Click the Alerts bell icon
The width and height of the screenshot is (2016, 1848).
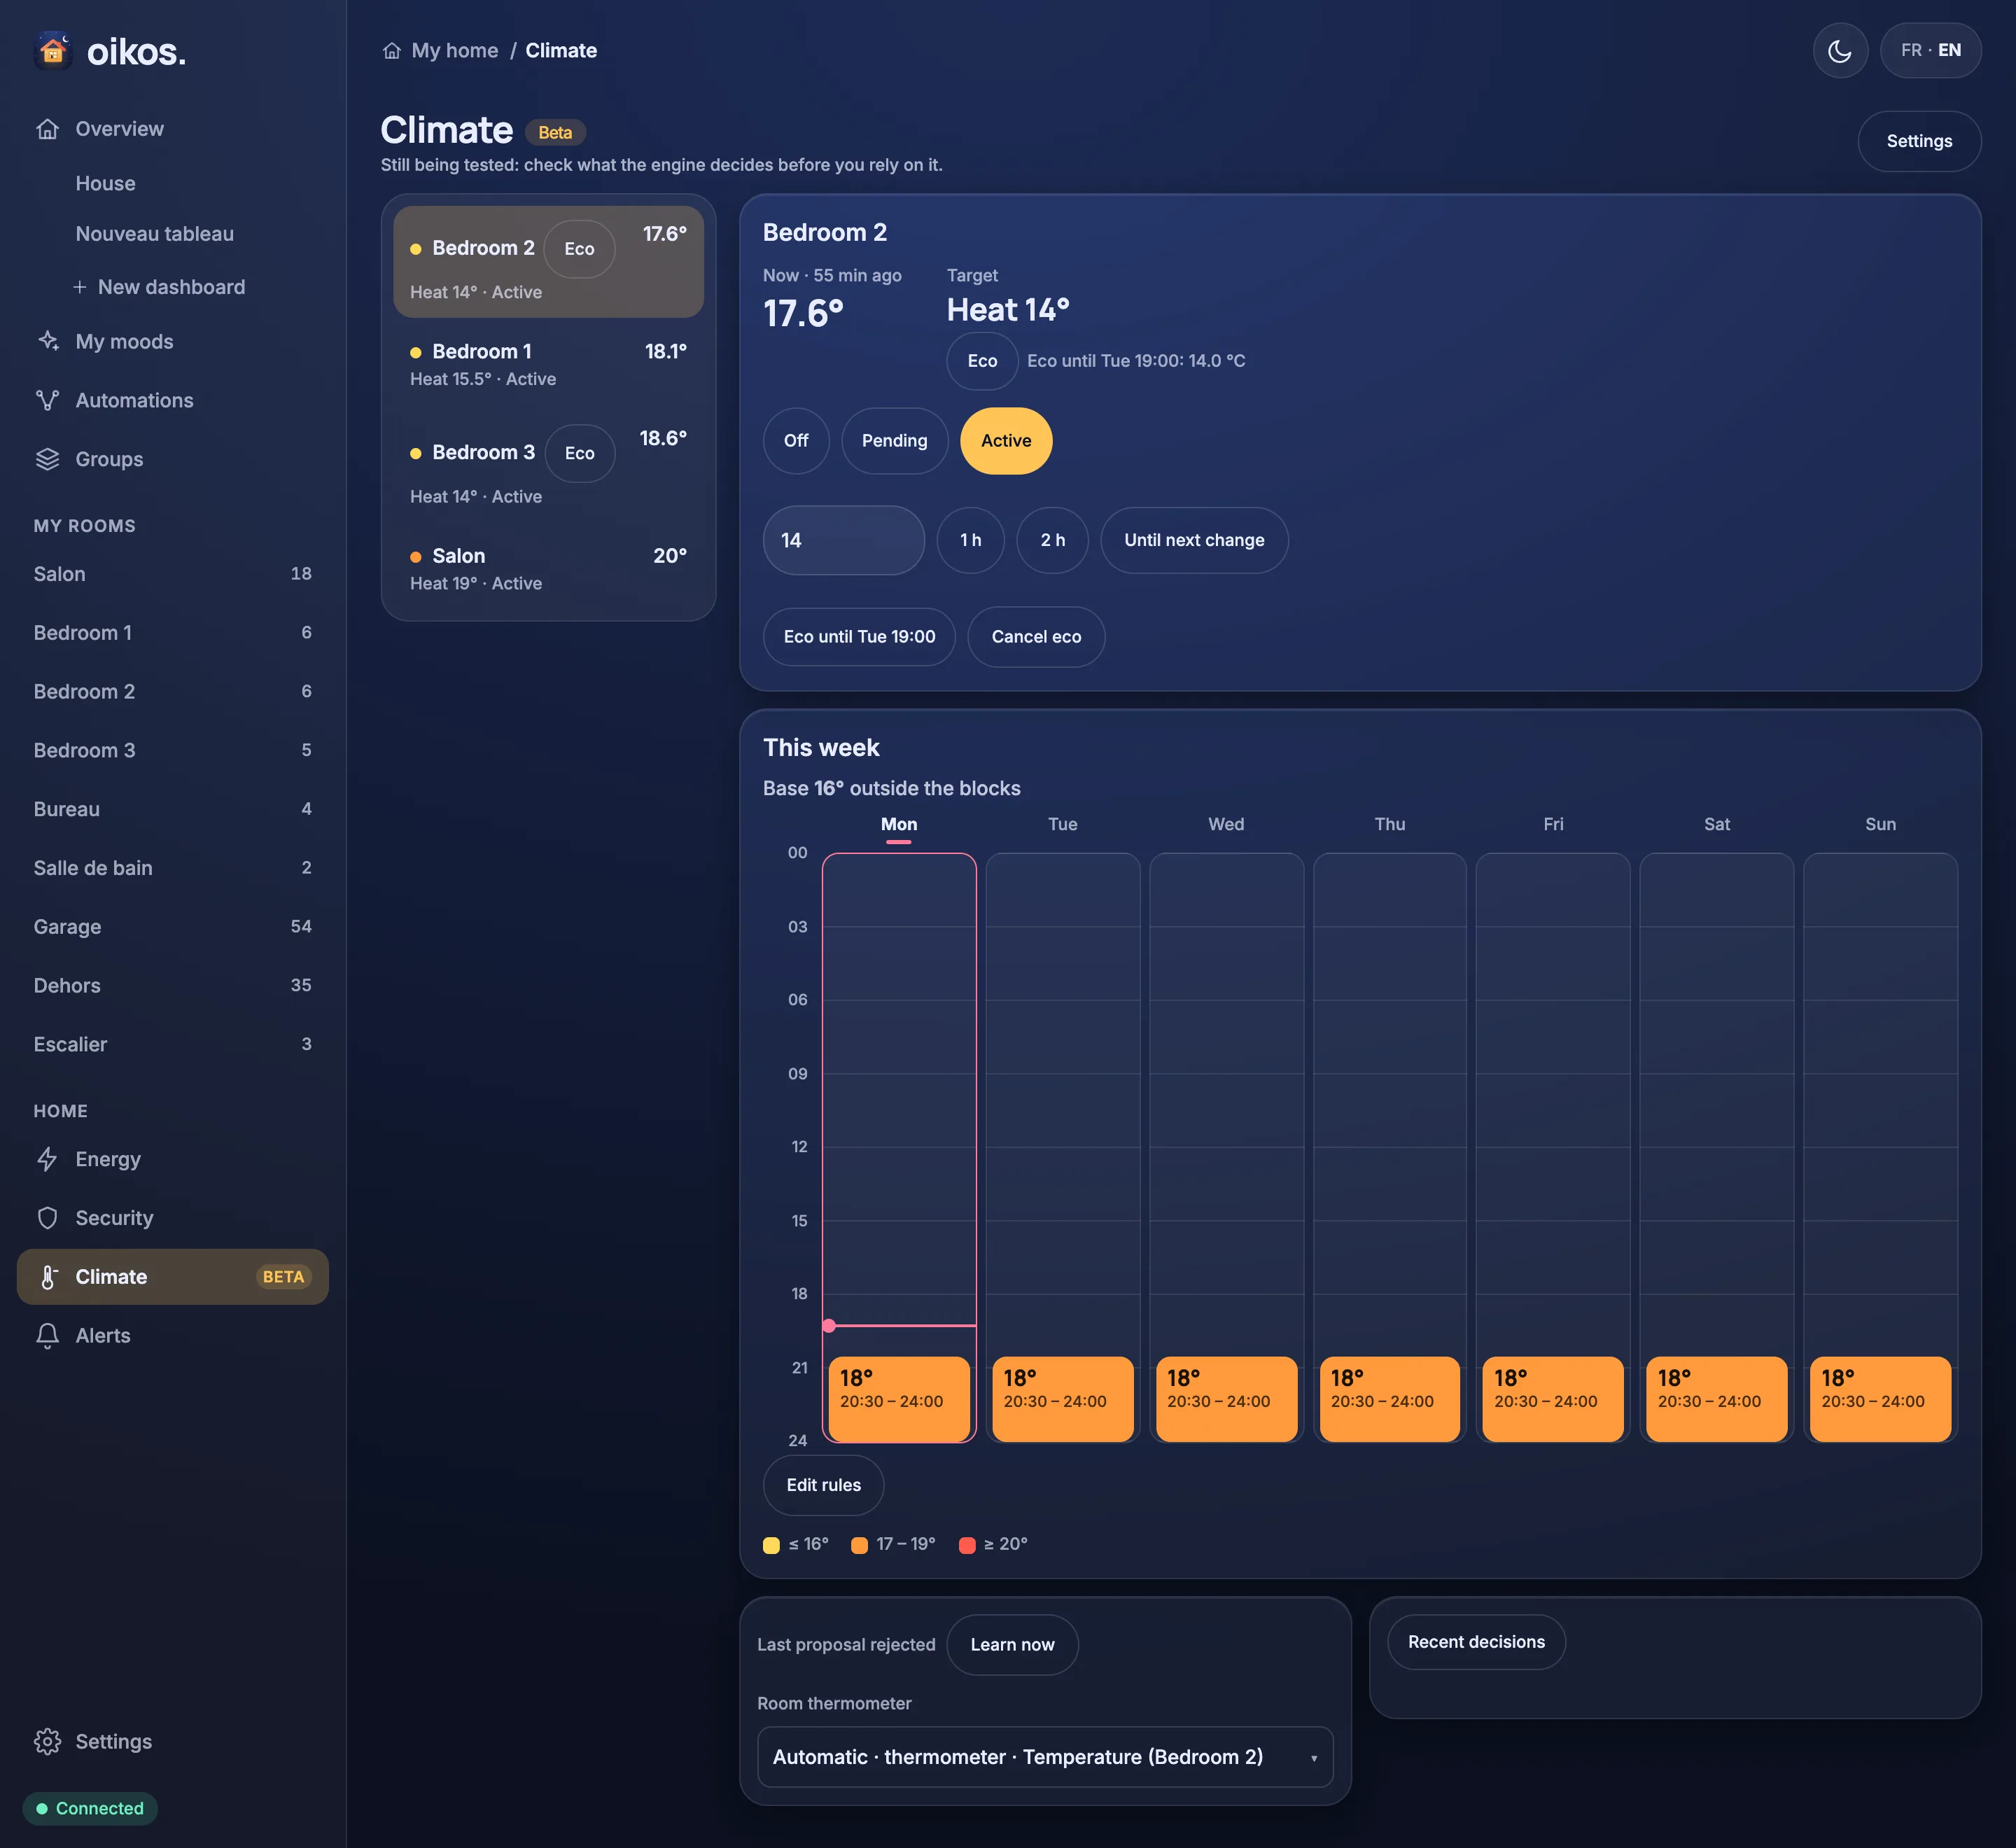(47, 1336)
